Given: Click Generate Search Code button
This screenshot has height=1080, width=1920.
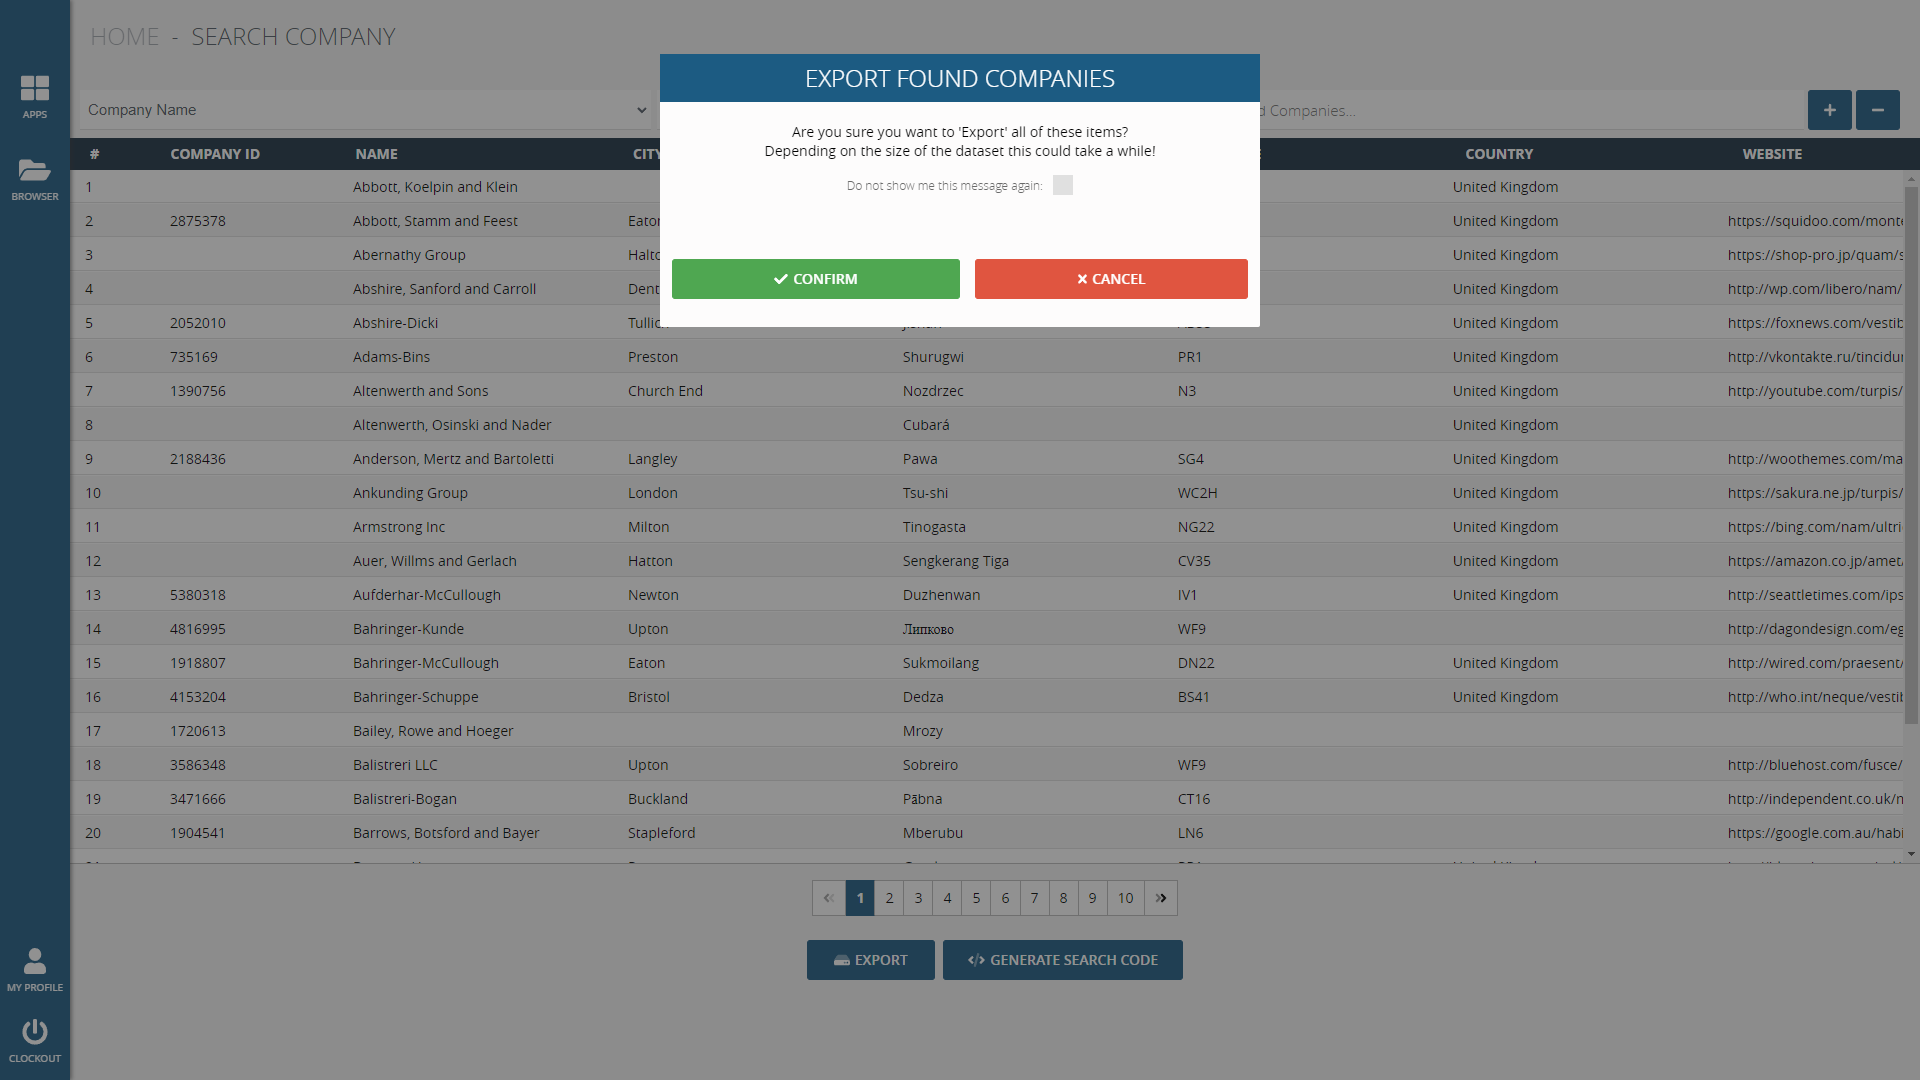Looking at the screenshot, I should coord(1062,960).
